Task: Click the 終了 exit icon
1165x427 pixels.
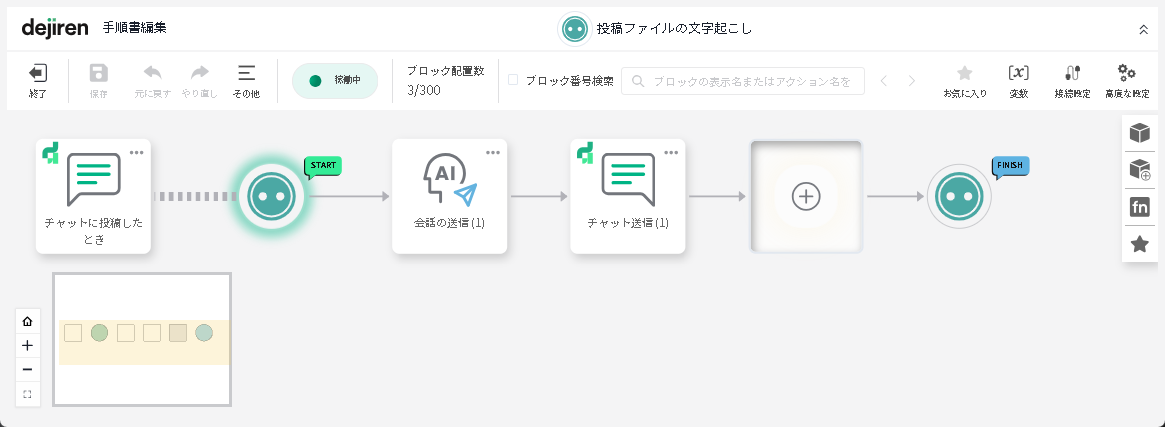Action: (37, 80)
